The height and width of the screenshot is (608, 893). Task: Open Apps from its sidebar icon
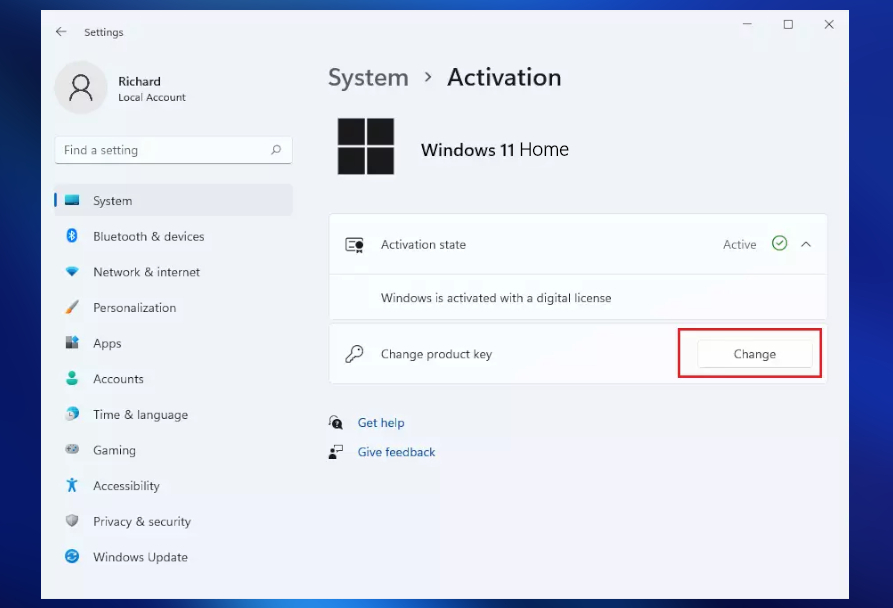[x=71, y=343]
